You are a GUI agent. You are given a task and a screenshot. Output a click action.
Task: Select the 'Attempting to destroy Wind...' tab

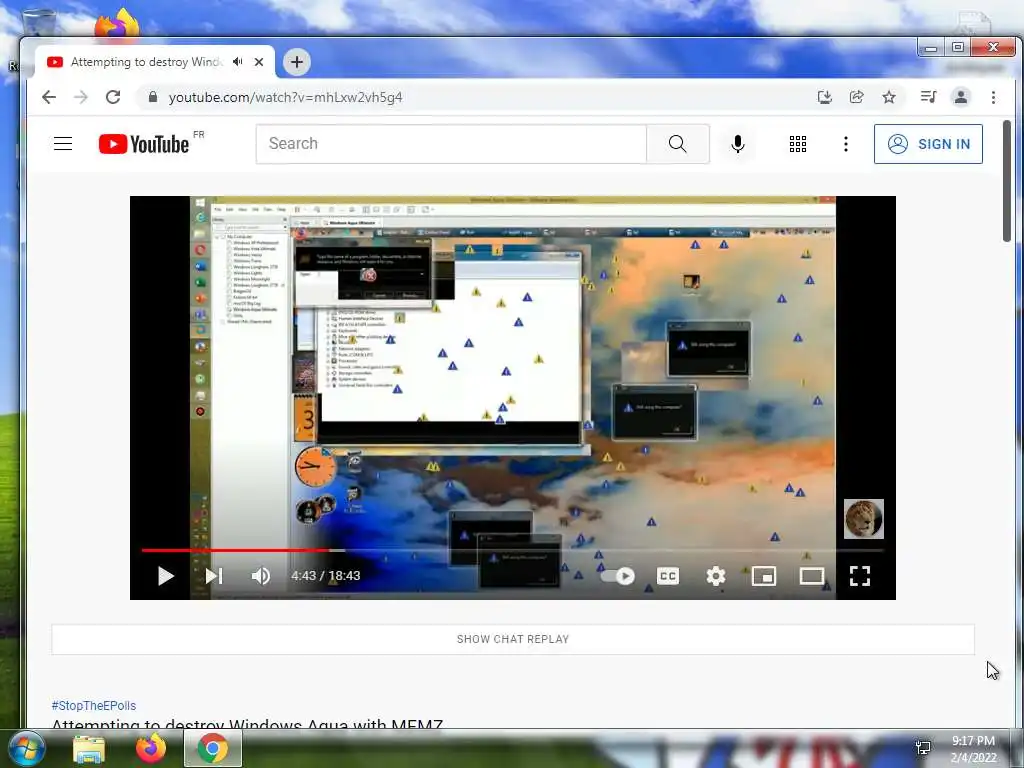click(155, 62)
